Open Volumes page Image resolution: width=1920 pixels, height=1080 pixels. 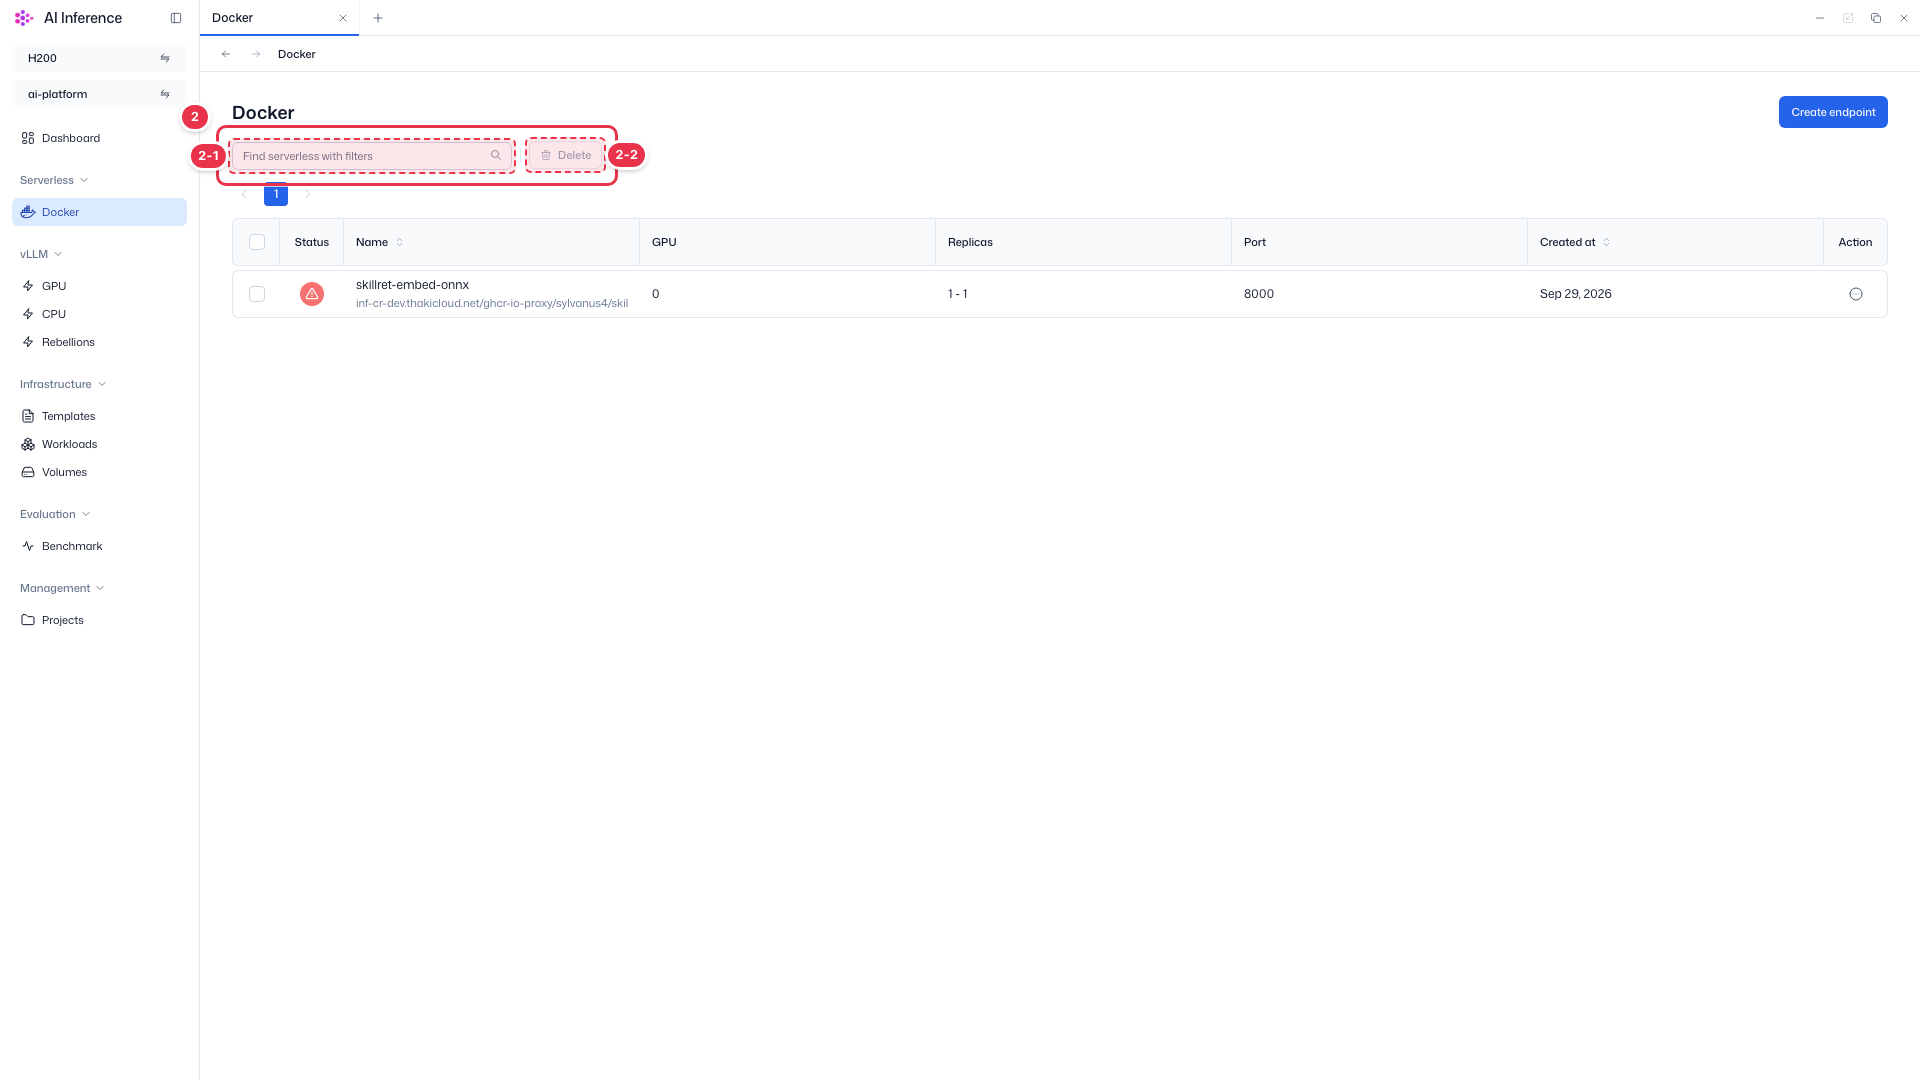point(99,472)
